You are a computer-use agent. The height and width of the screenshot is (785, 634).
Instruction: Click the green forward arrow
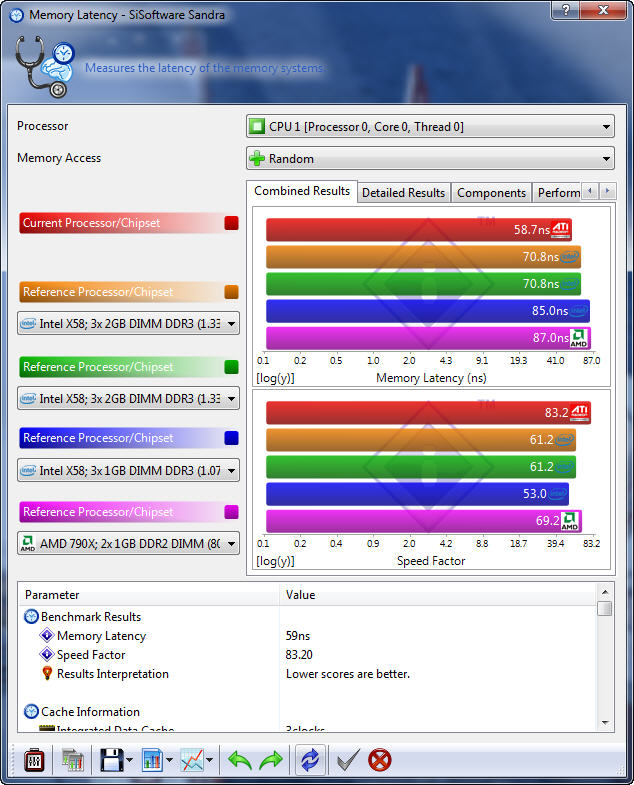(271, 760)
